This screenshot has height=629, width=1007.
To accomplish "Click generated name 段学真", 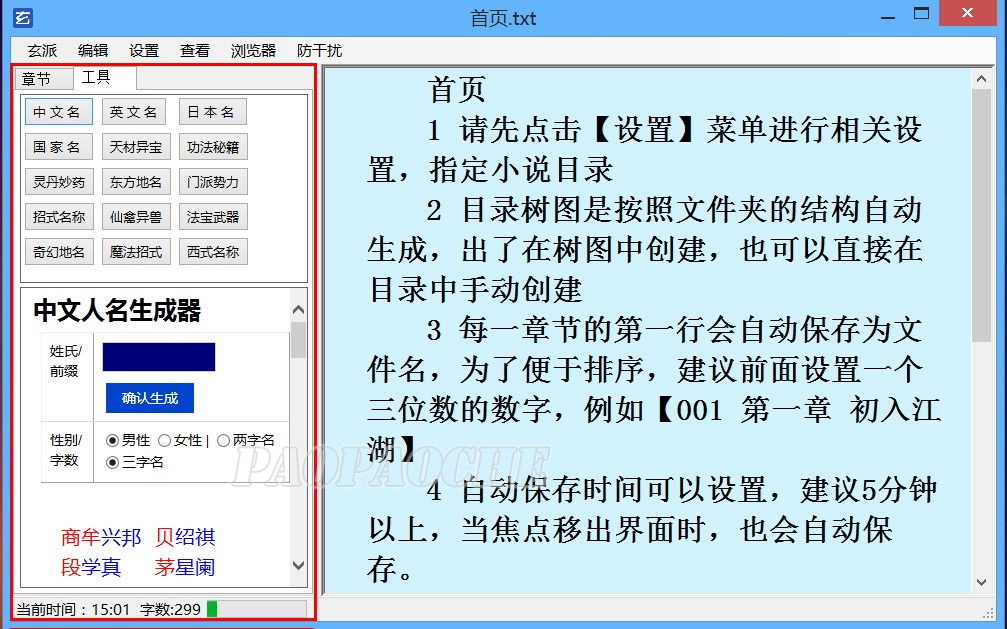I will point(91,567).
